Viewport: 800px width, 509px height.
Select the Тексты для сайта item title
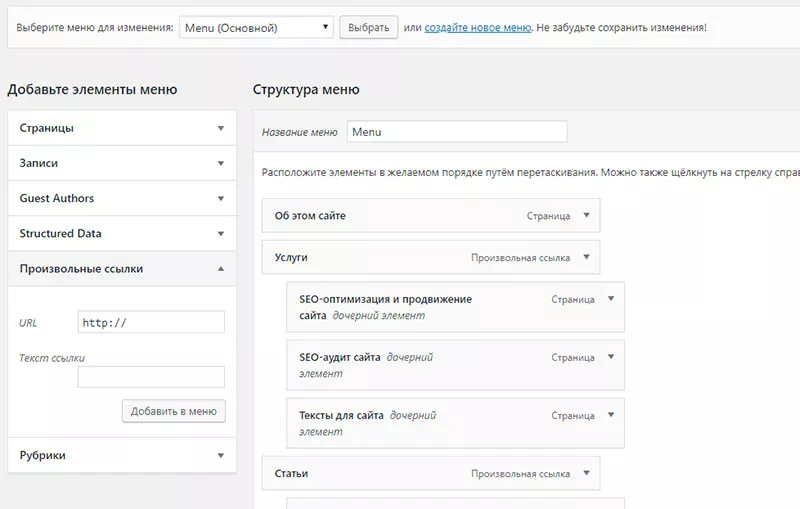click(341, 416)
